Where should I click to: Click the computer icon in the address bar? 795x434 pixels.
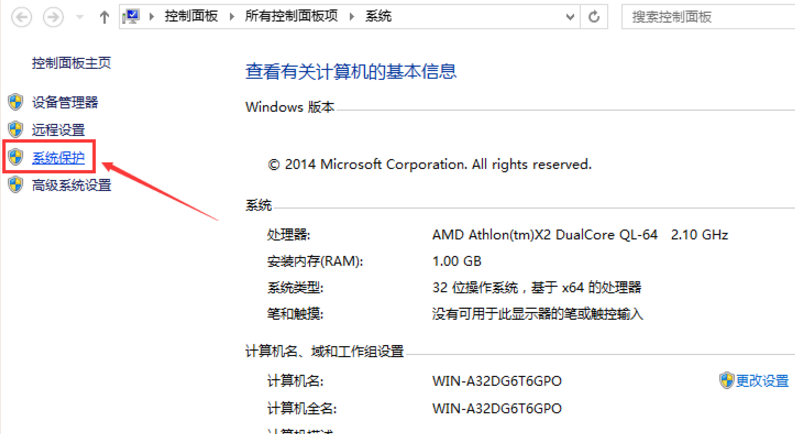pos(132,17)
